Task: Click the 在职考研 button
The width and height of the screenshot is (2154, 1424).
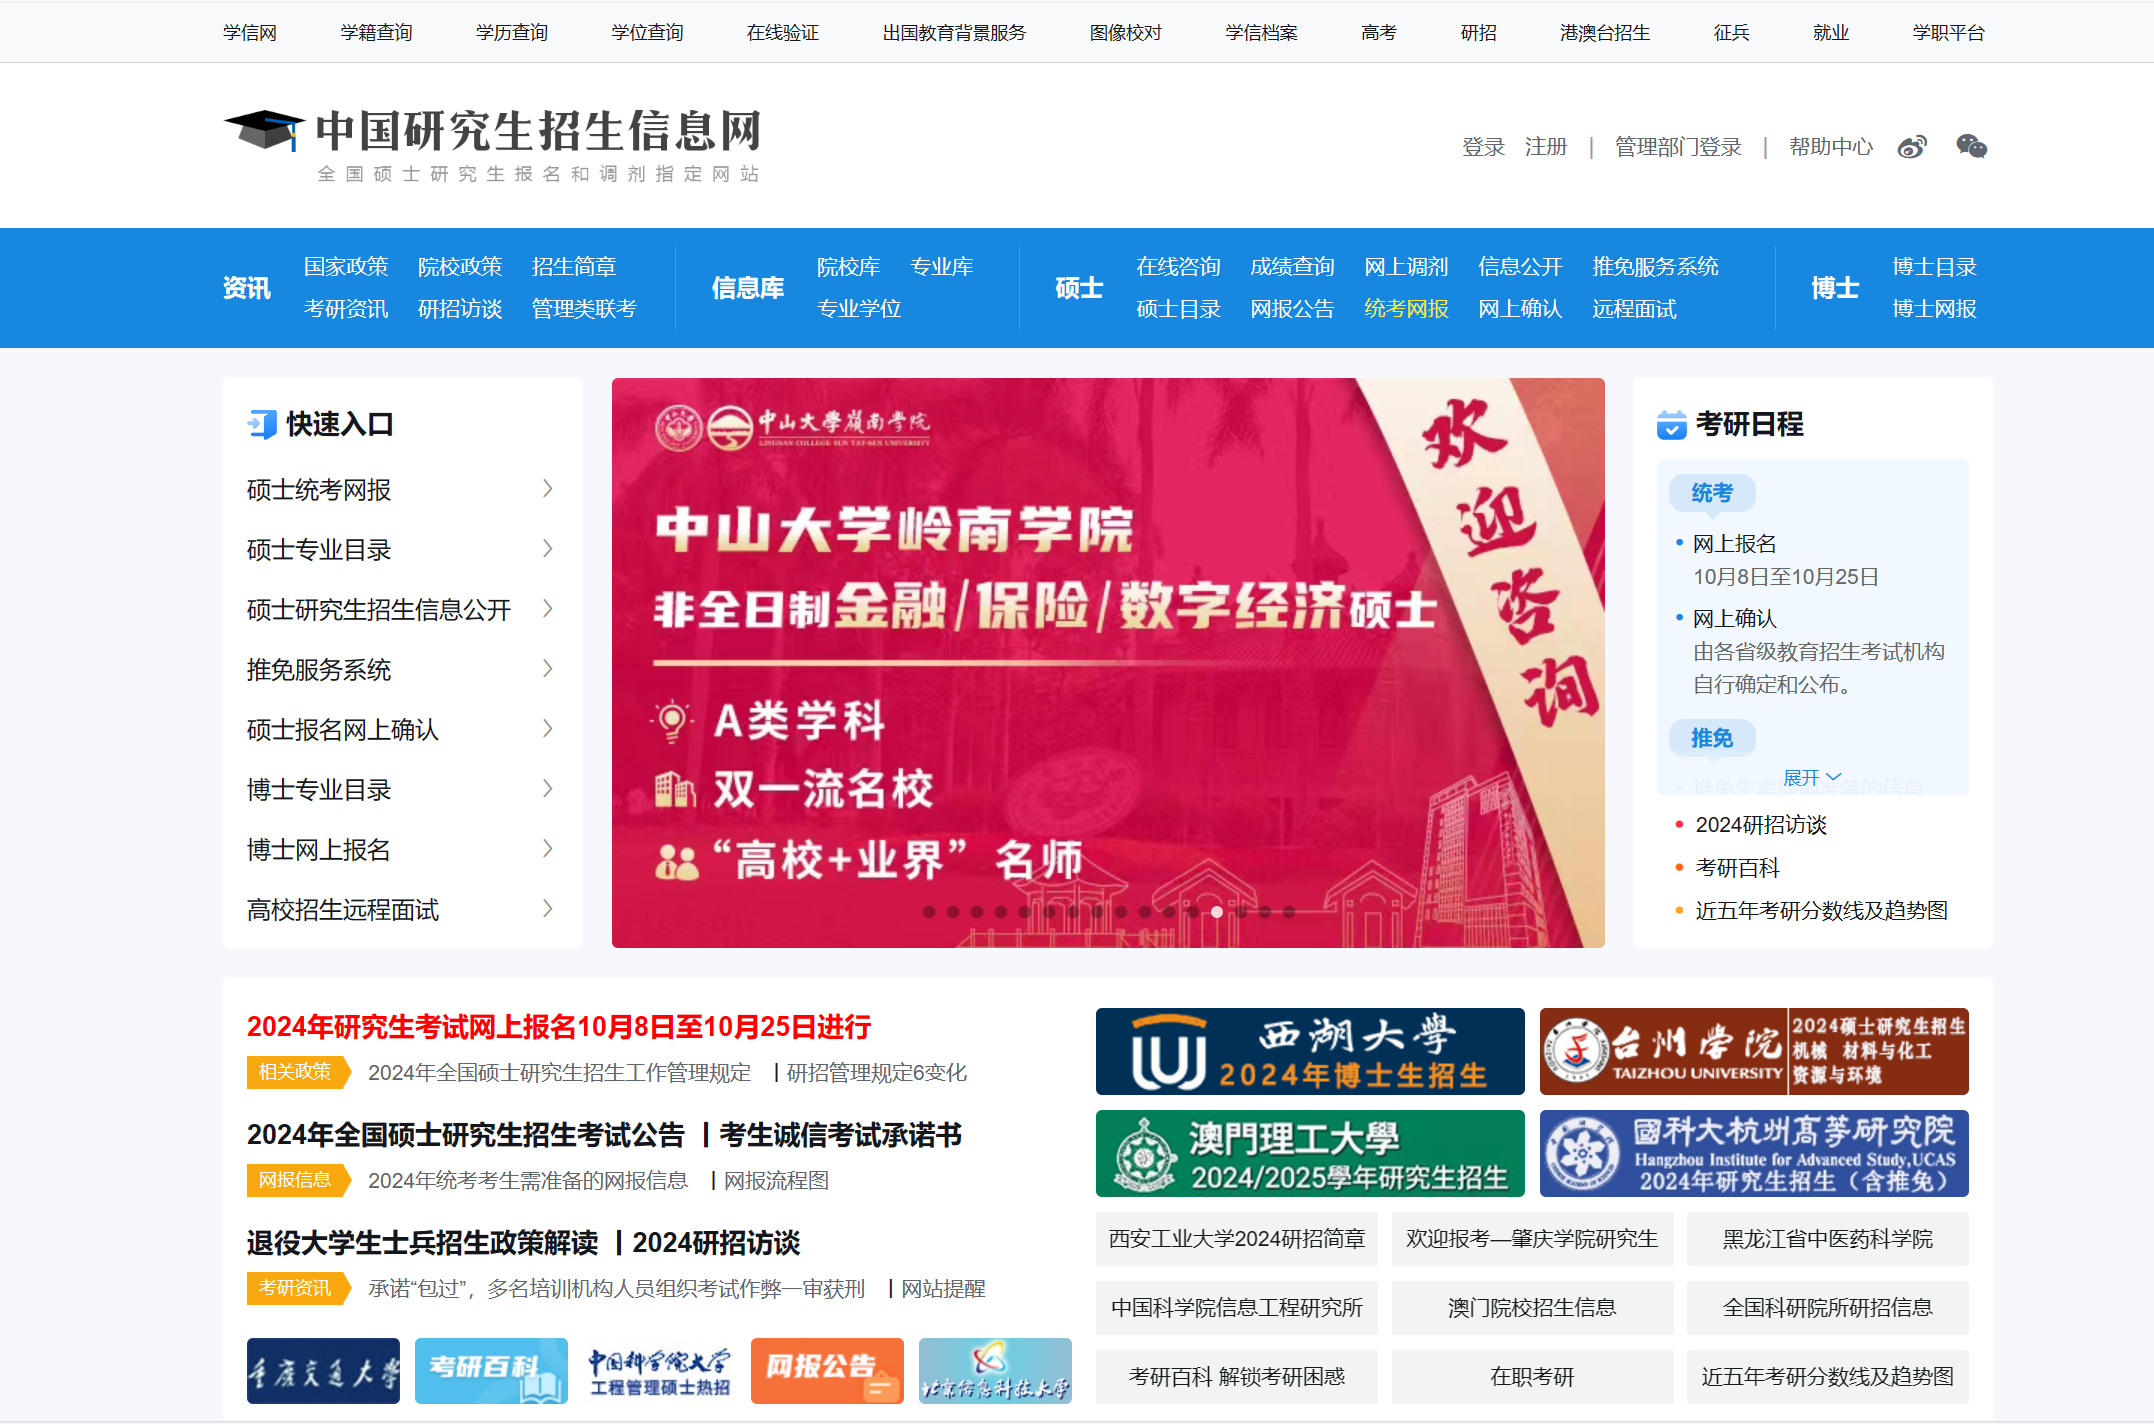Action: pos(1532,1377)
